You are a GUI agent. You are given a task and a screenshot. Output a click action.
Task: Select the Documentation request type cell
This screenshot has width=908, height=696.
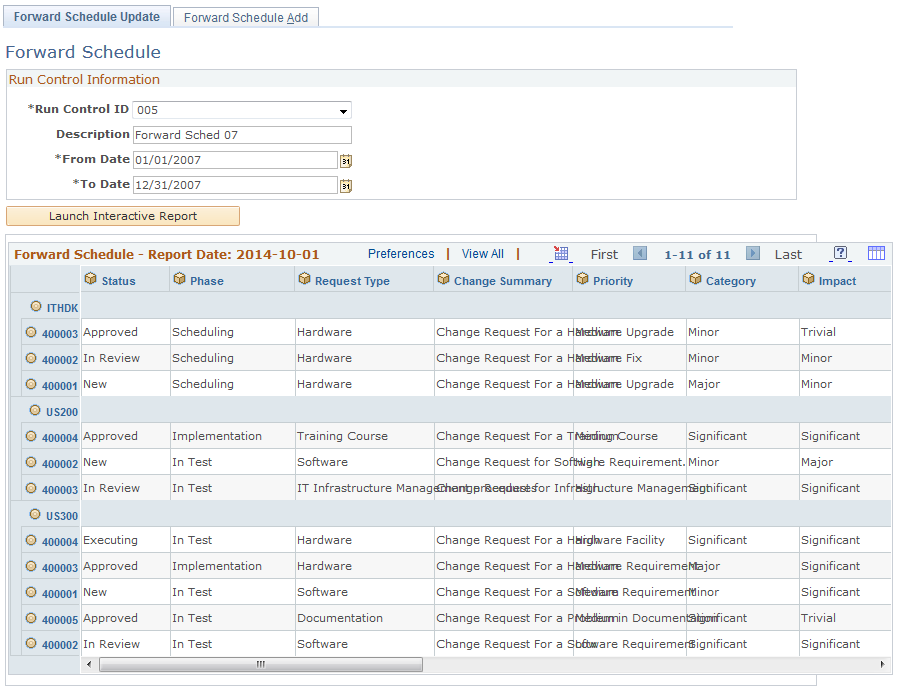point(365,618)
